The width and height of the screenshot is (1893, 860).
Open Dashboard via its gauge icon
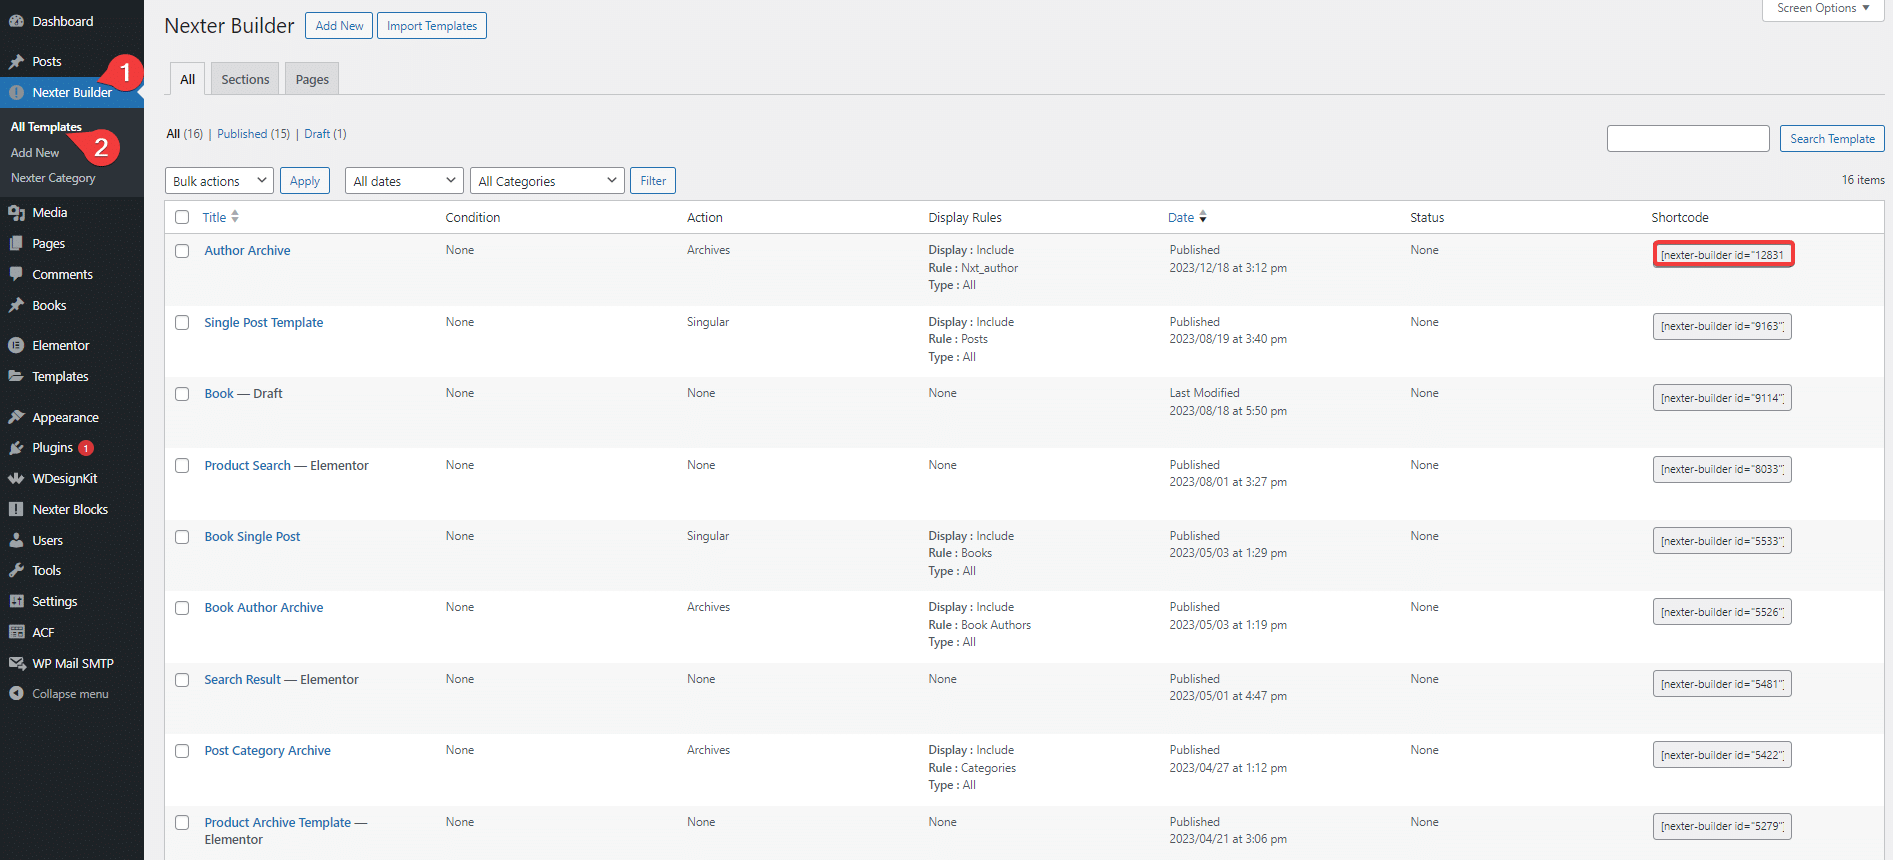(16, 21)
